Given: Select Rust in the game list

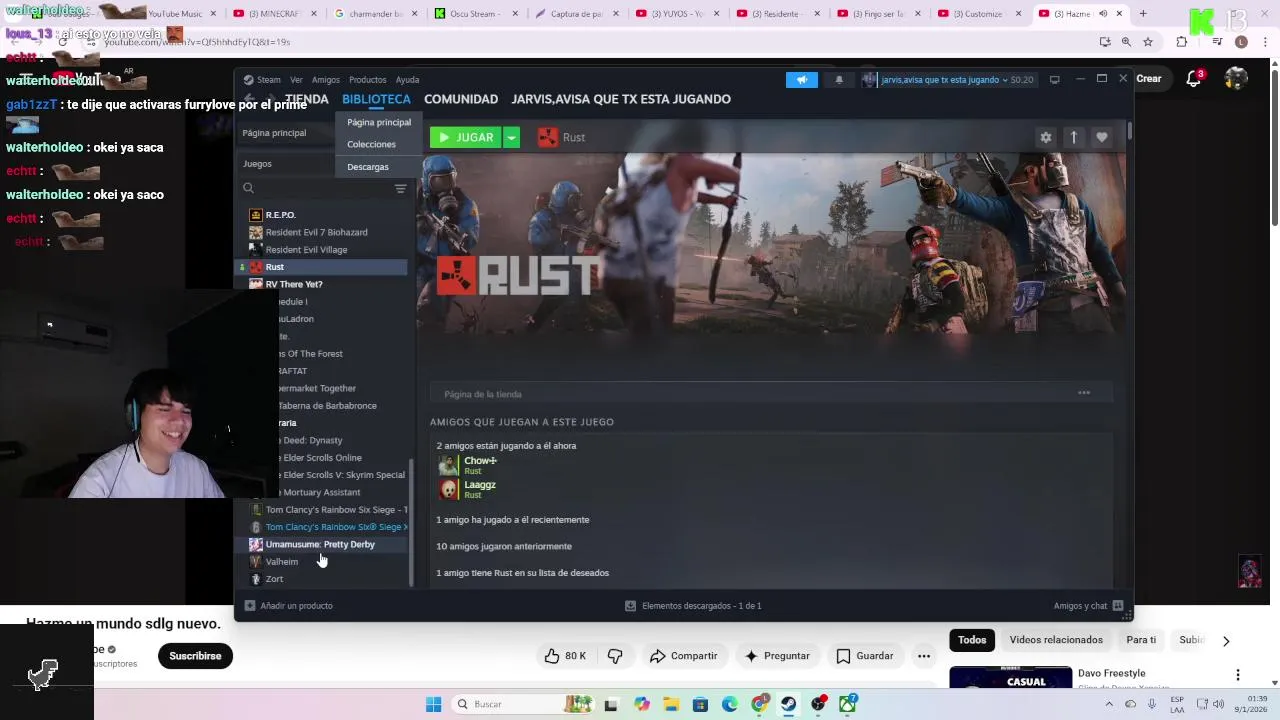Looking at the screenshot, I should coord(321,267).
